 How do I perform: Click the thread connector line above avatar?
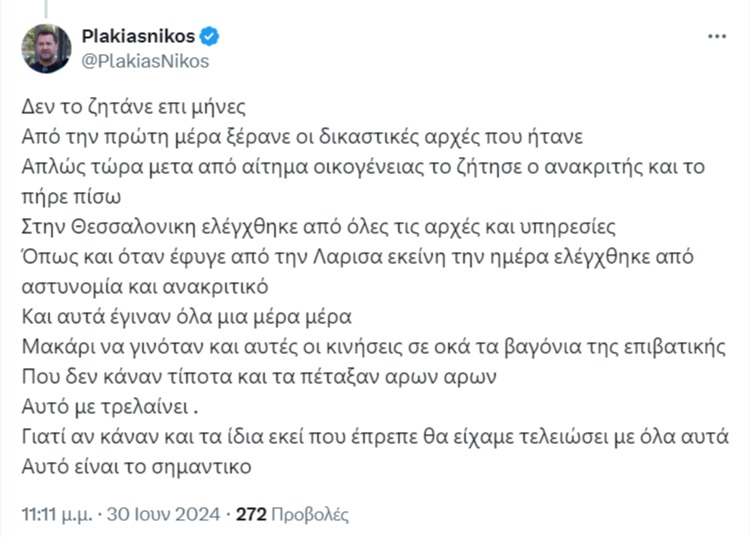coord(46,8)
